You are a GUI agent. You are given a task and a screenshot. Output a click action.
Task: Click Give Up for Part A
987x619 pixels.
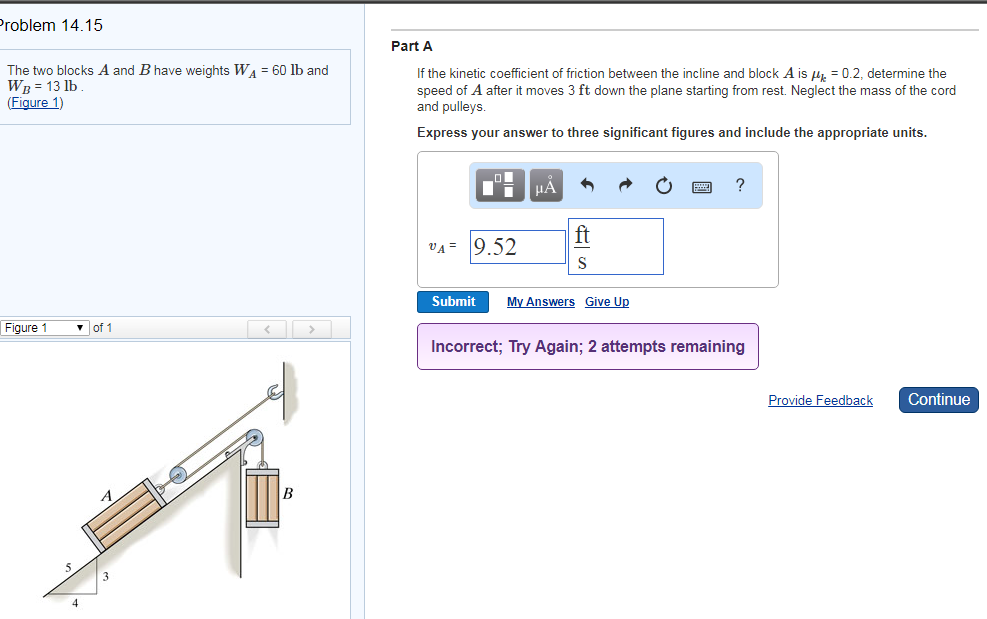(606, 302)
